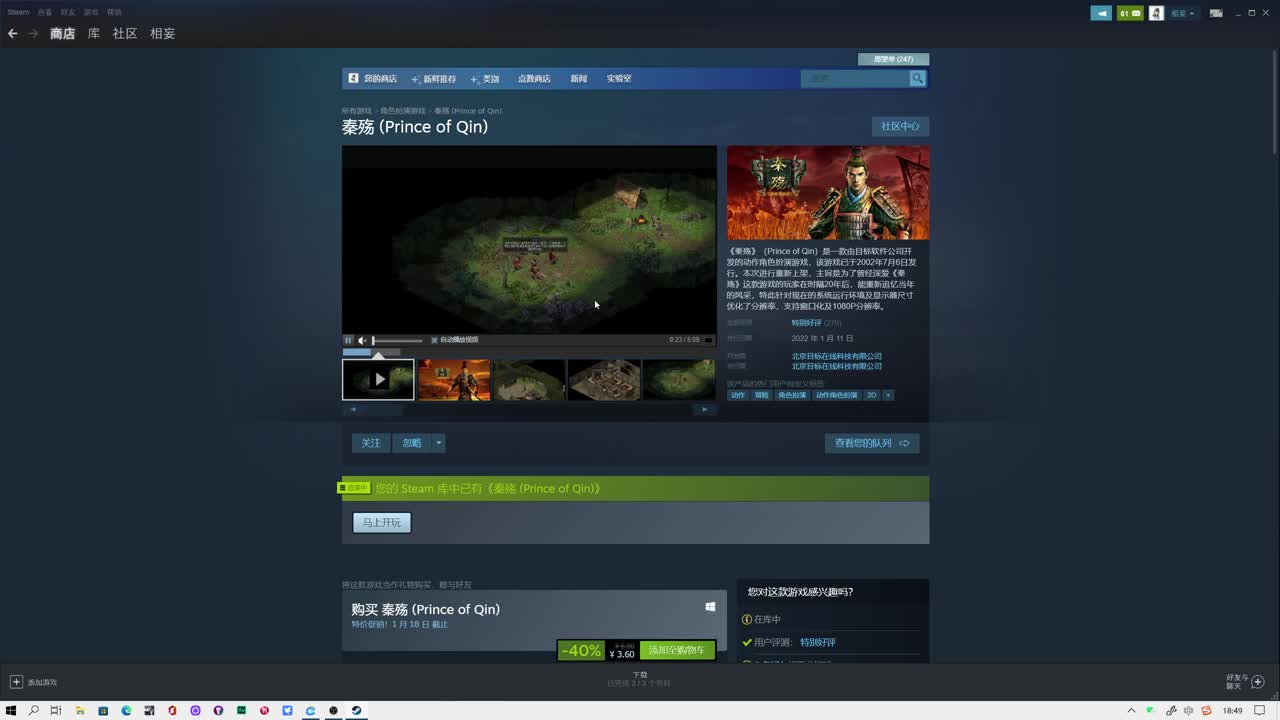Focus the store search field
The height and width of the screenshot is (720, 1280).
click(x=855, y=78)
